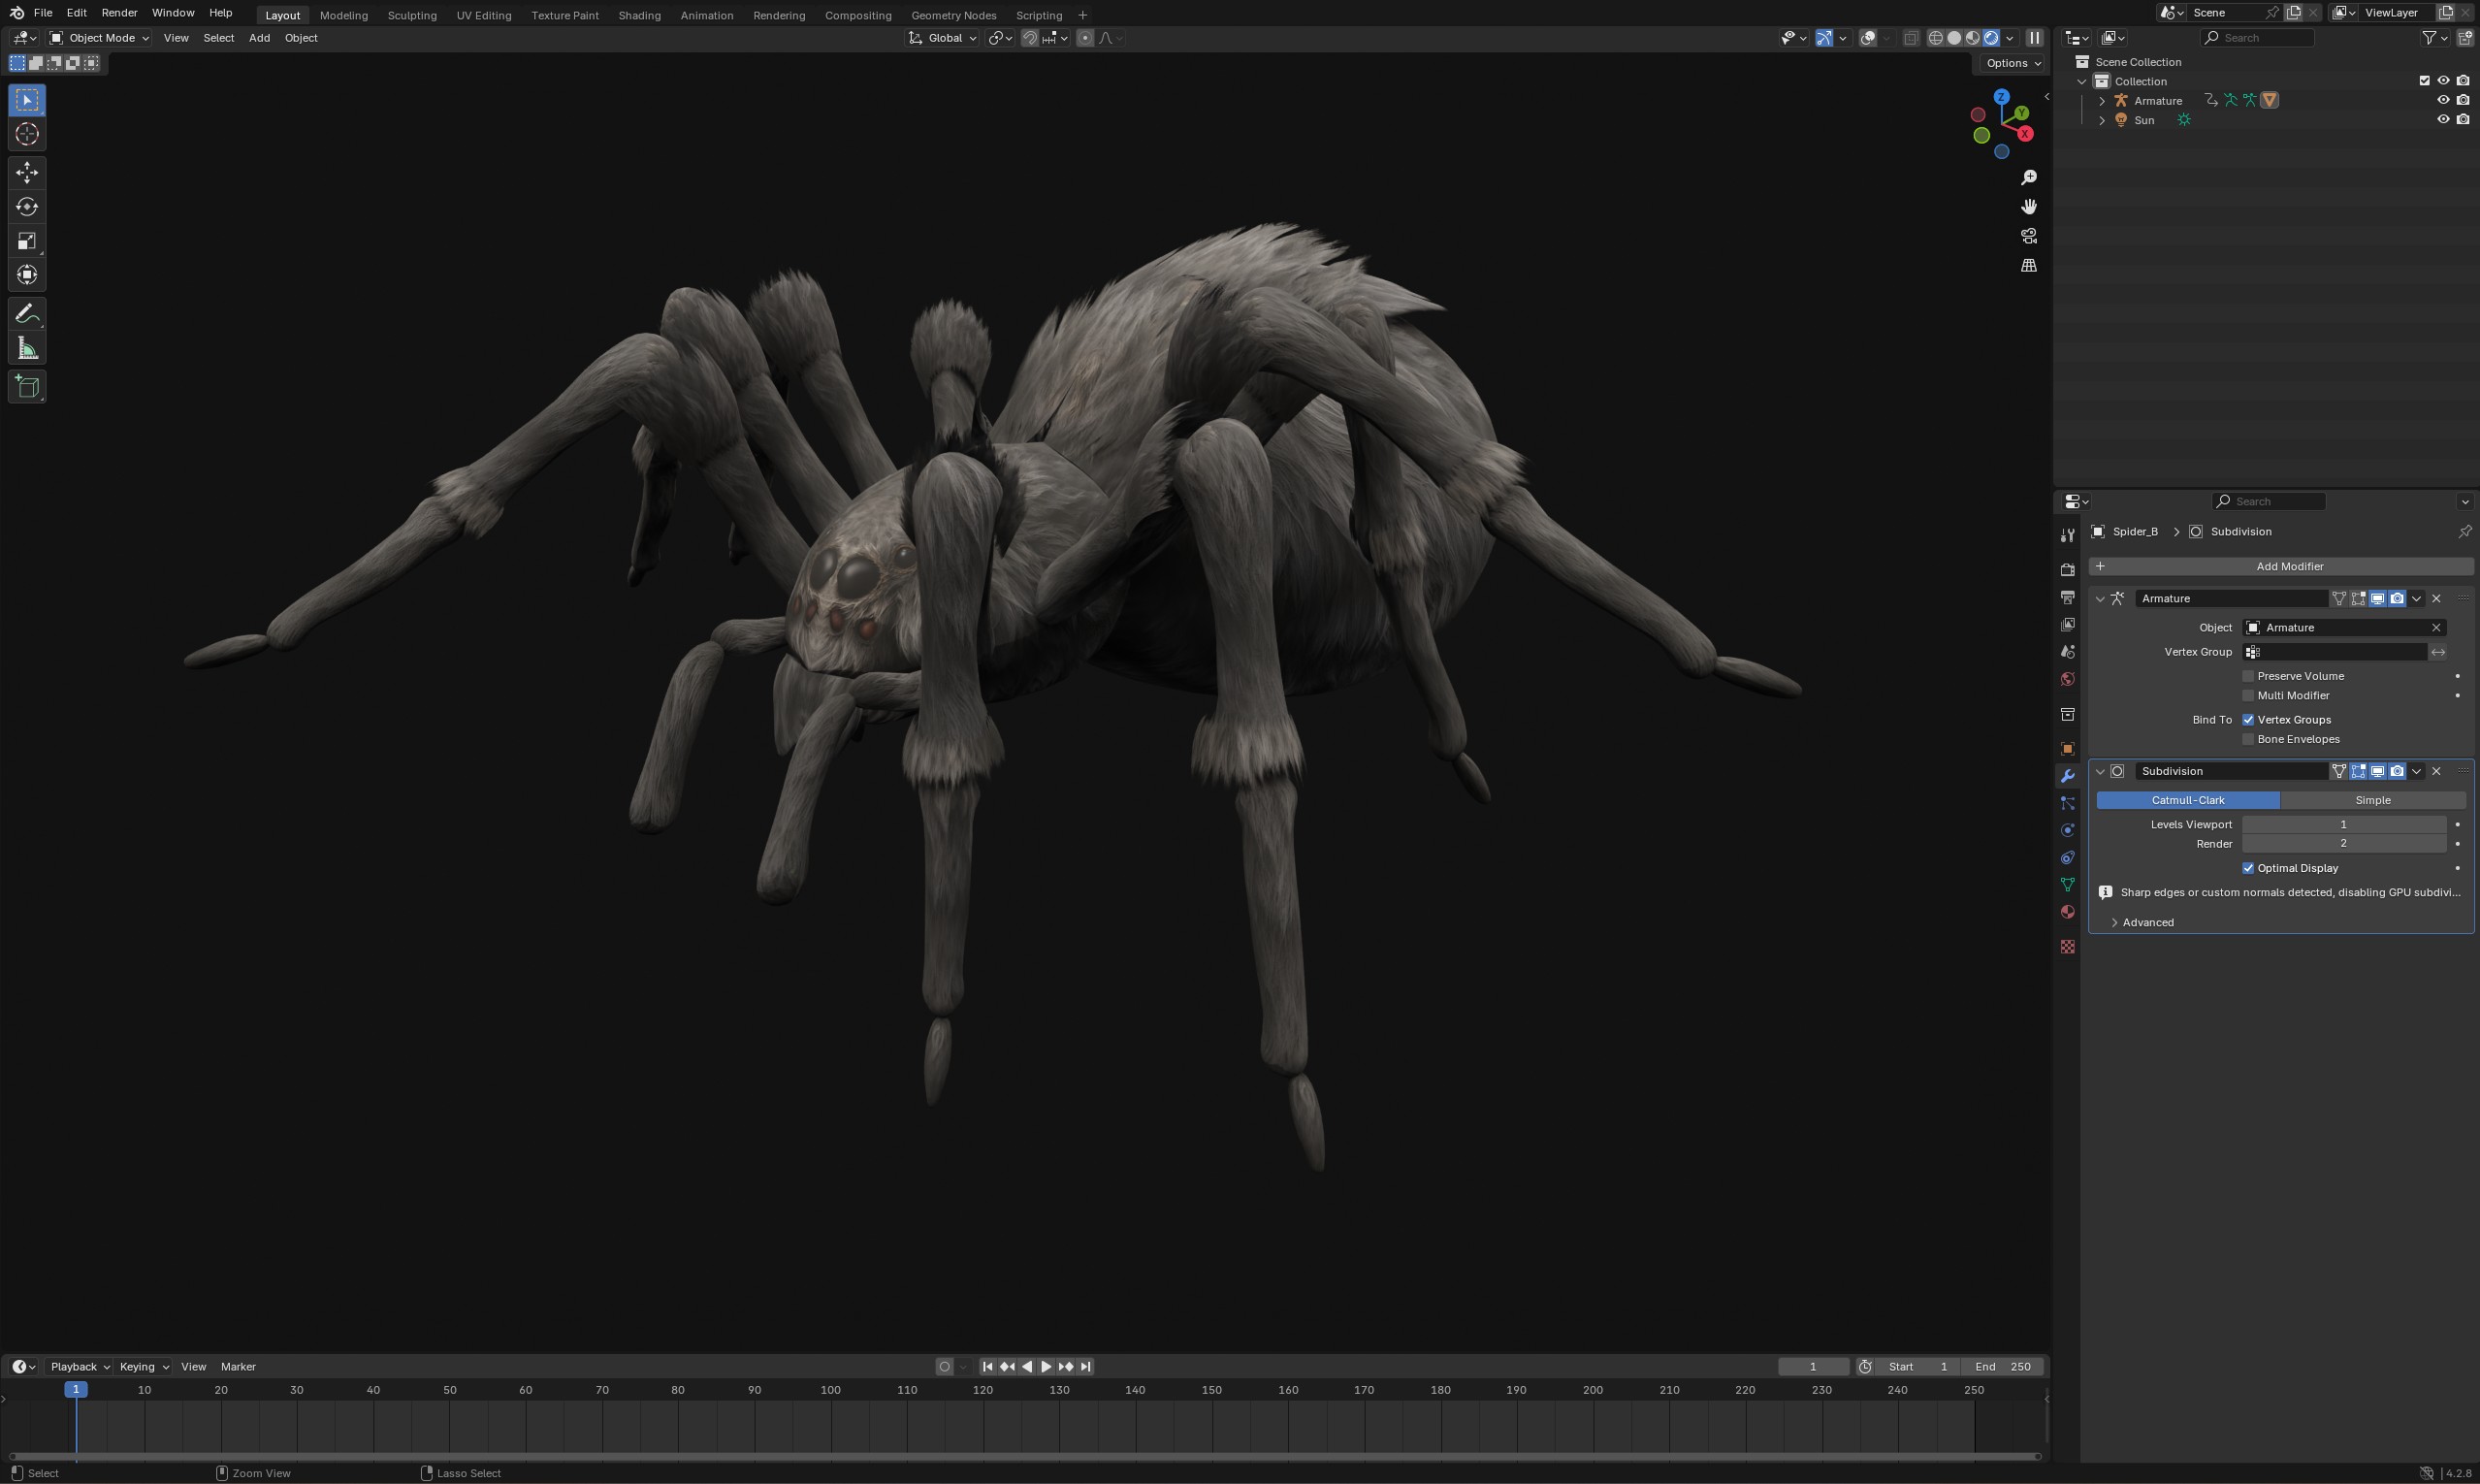Open the Render menu
This screenshot has width=2480, height=1484.
click(x=118, y=12)
